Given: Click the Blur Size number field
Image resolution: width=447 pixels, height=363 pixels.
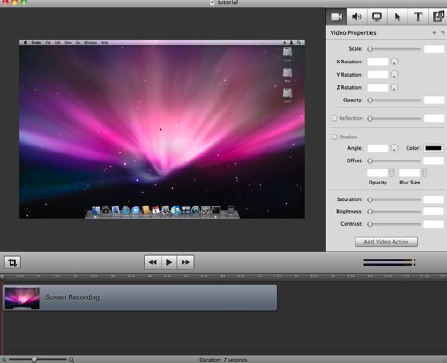Looking at the screenshot, I should [x=409, y=173].
